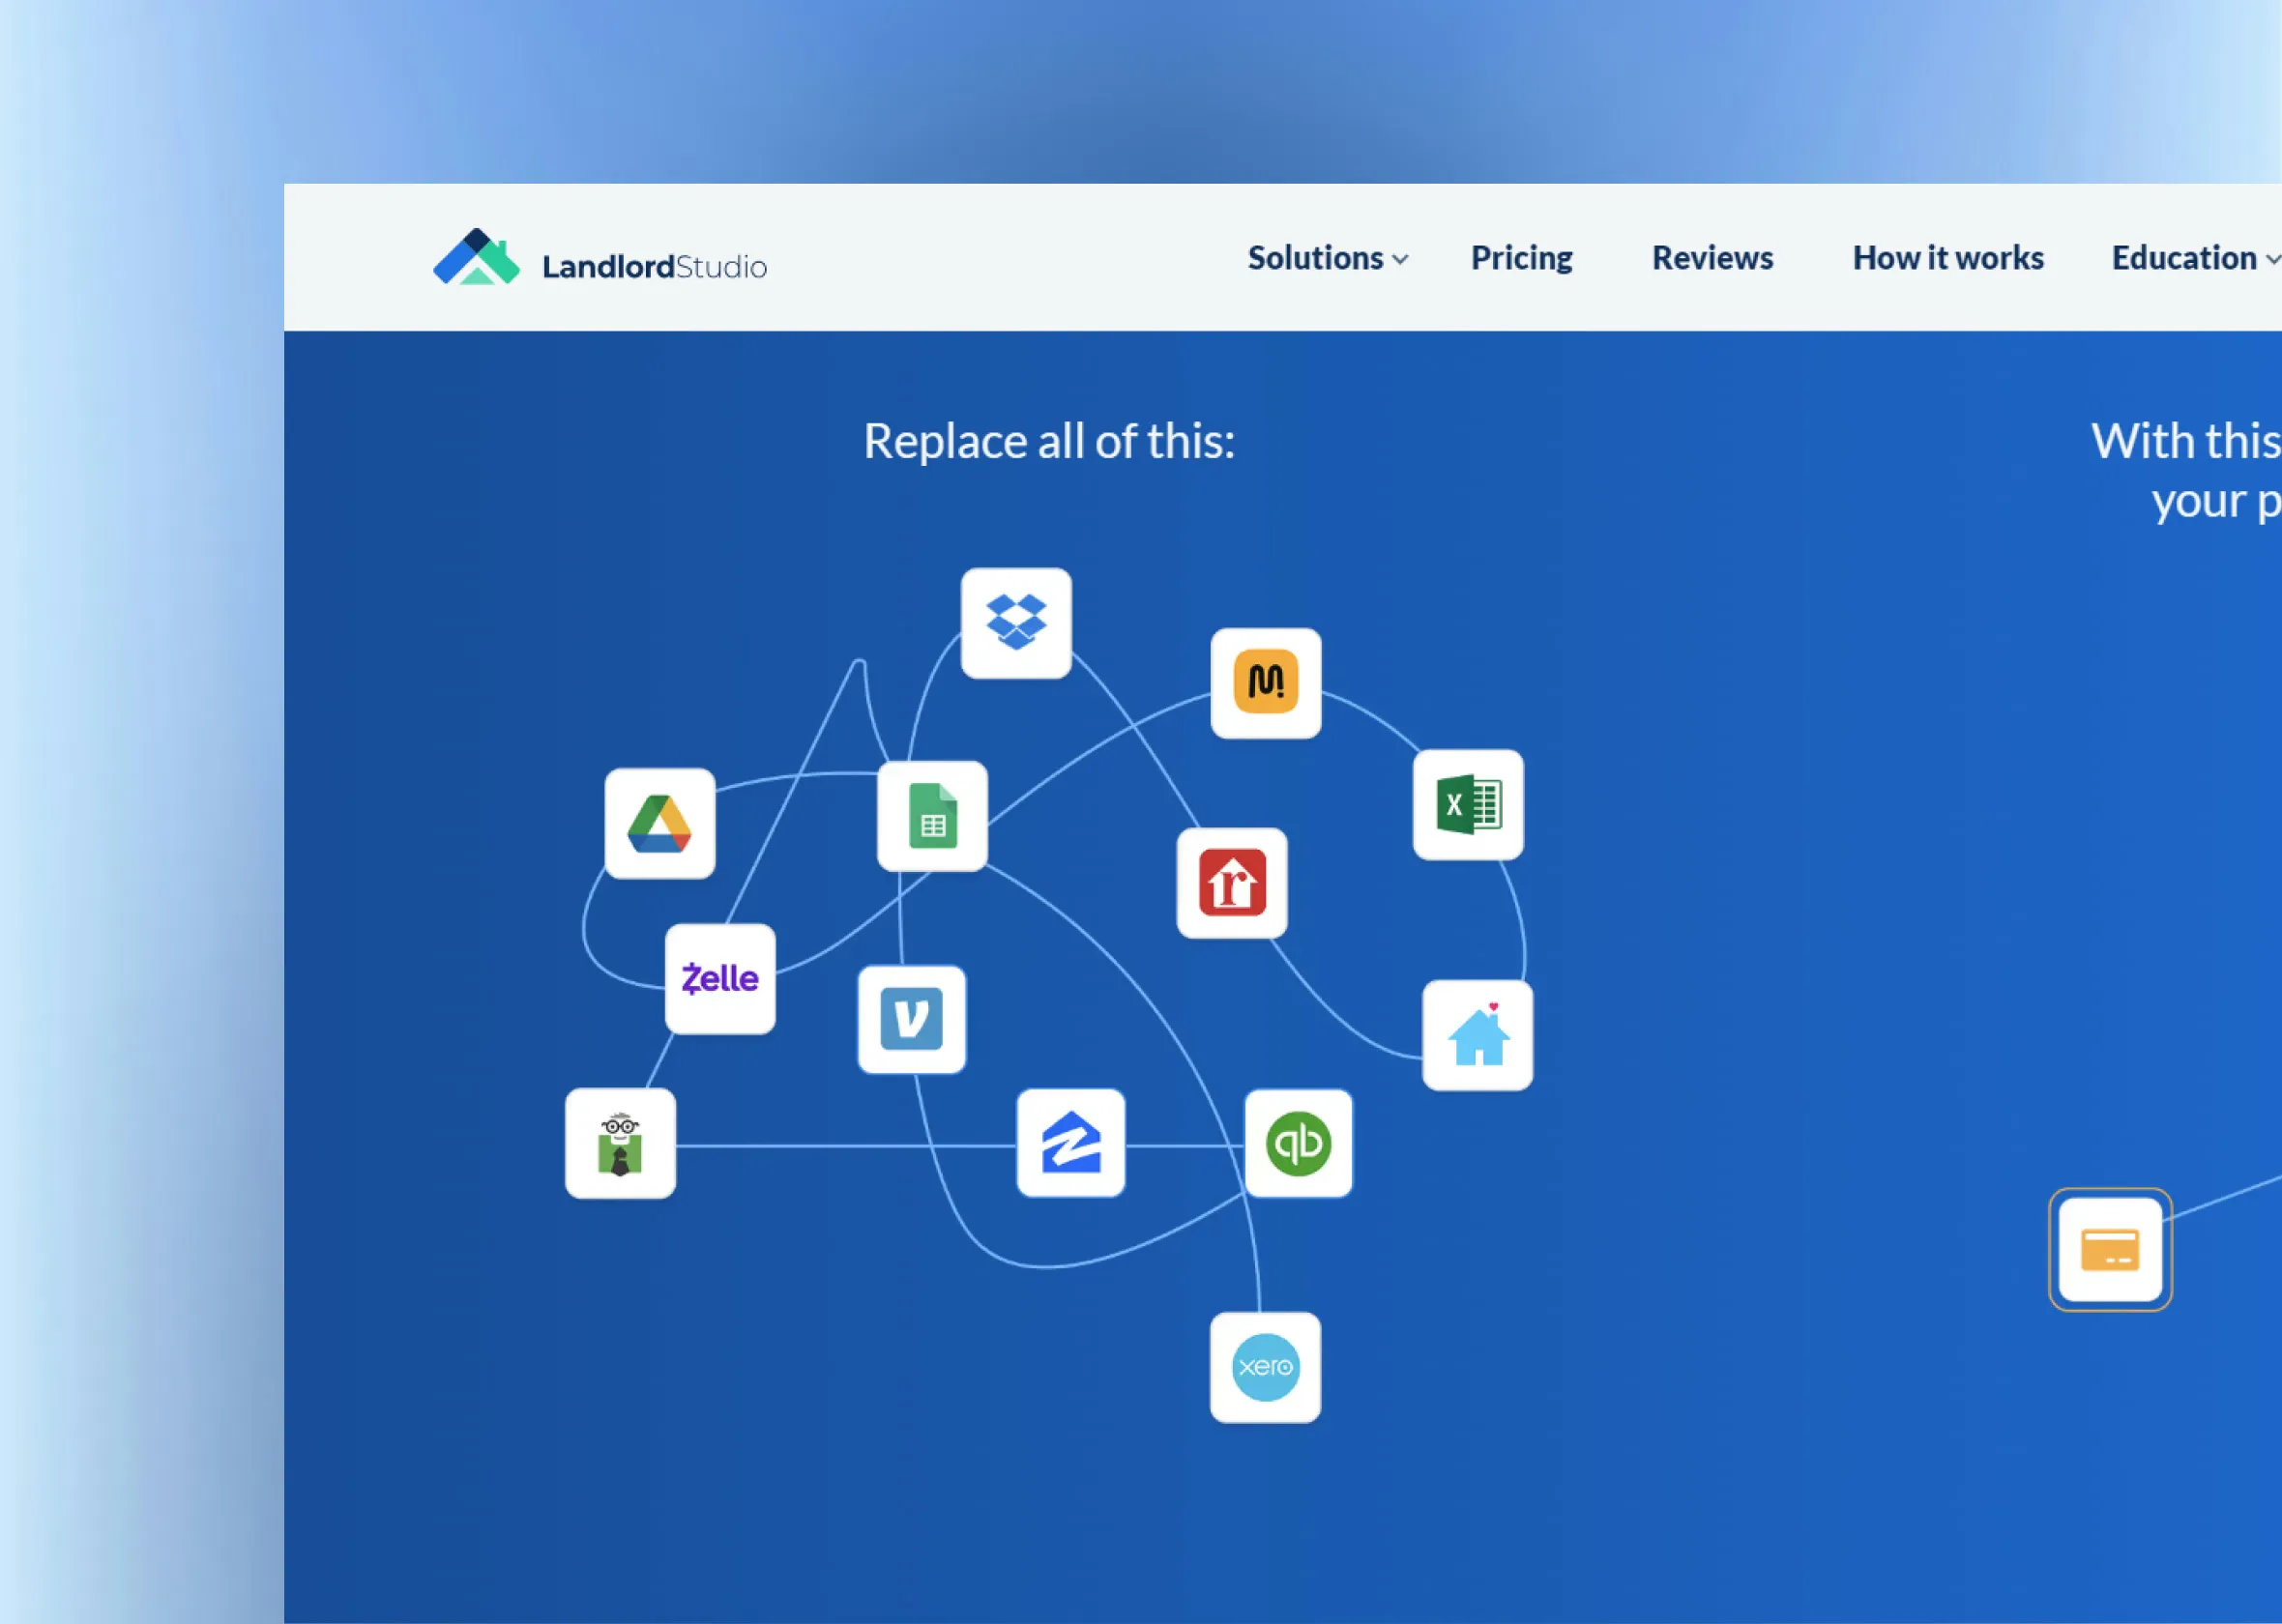The image size is (2282, 1624).
Task: Open the Pricing page
Action: coord(1522,258)
